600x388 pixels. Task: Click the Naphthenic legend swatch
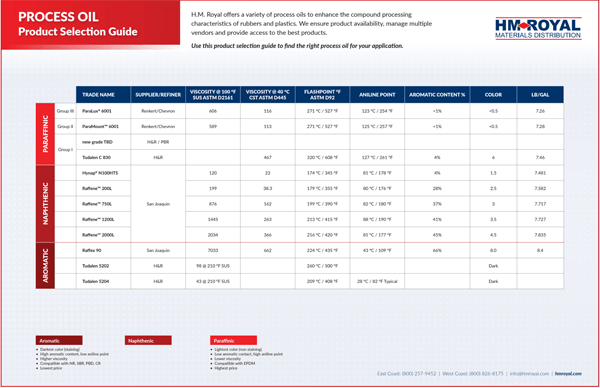coord(148,341)
